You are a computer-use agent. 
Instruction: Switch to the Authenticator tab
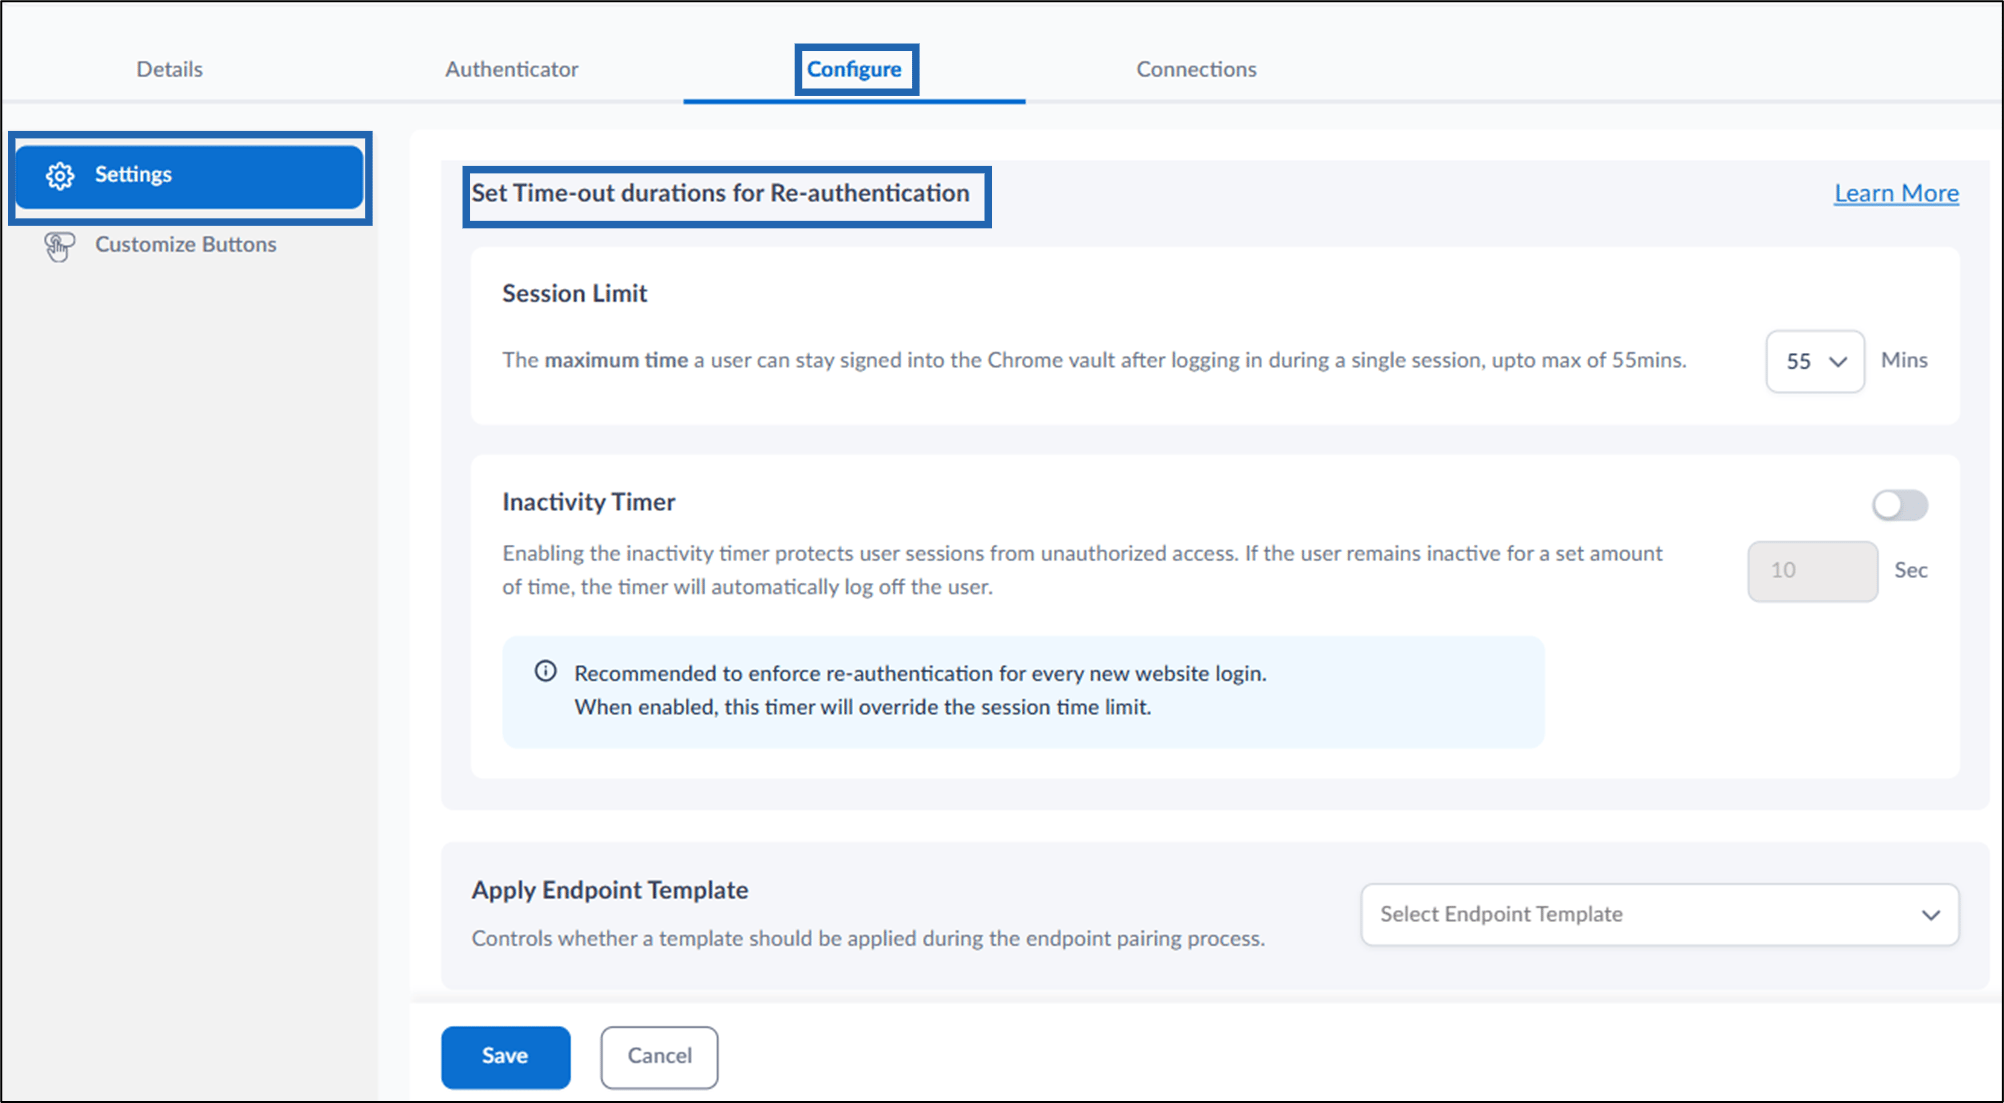[x=512, y=69]
